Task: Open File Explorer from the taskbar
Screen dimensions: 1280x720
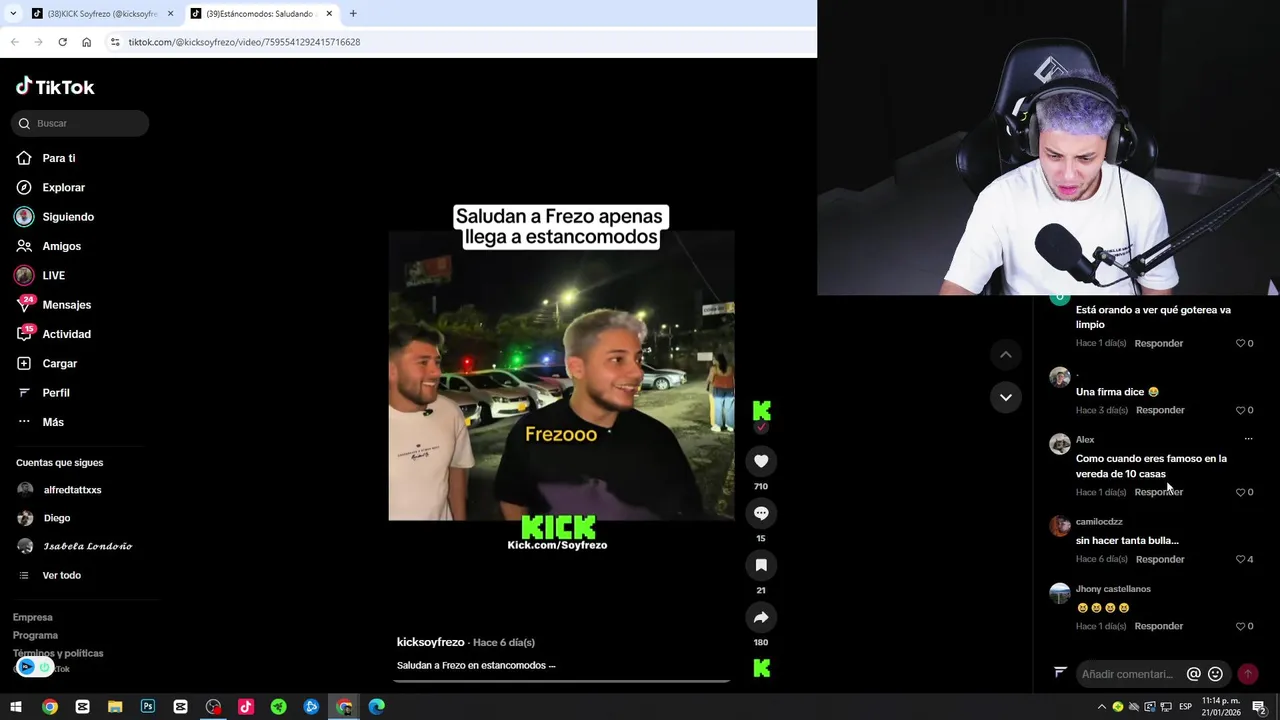Action: click(x=115, y=707)
